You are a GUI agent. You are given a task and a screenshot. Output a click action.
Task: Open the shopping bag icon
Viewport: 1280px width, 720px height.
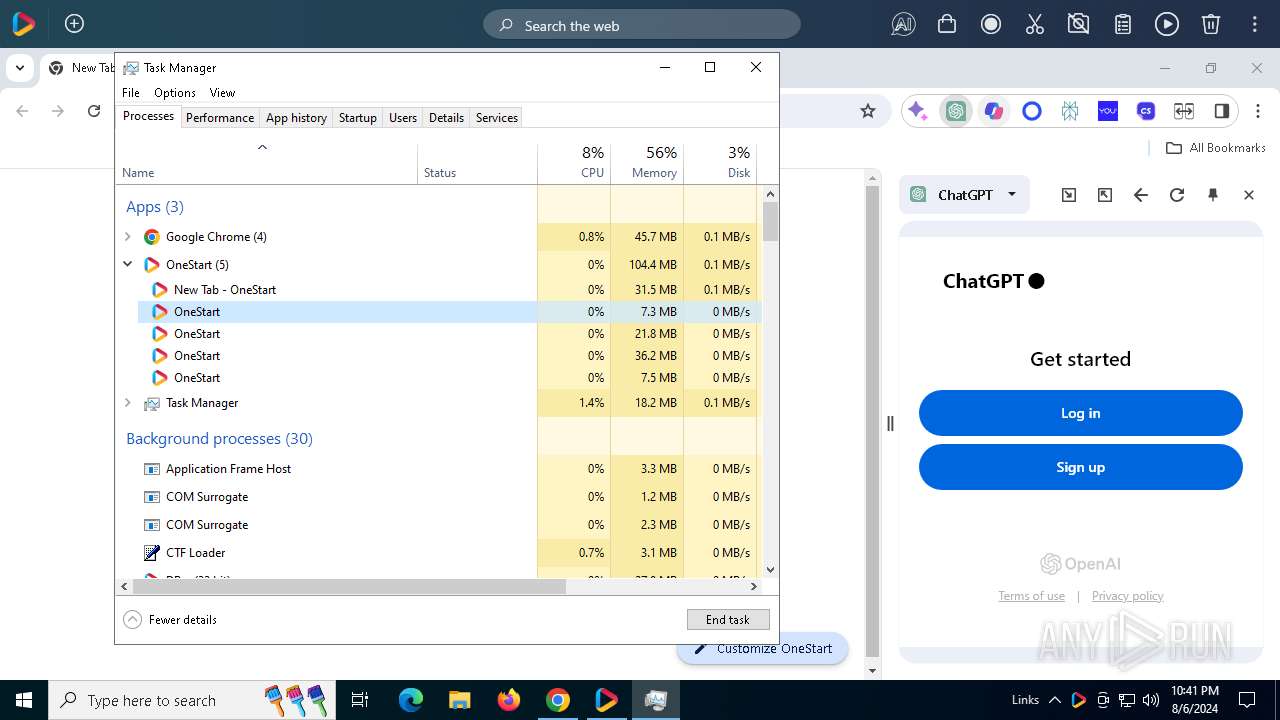(947, 25)
